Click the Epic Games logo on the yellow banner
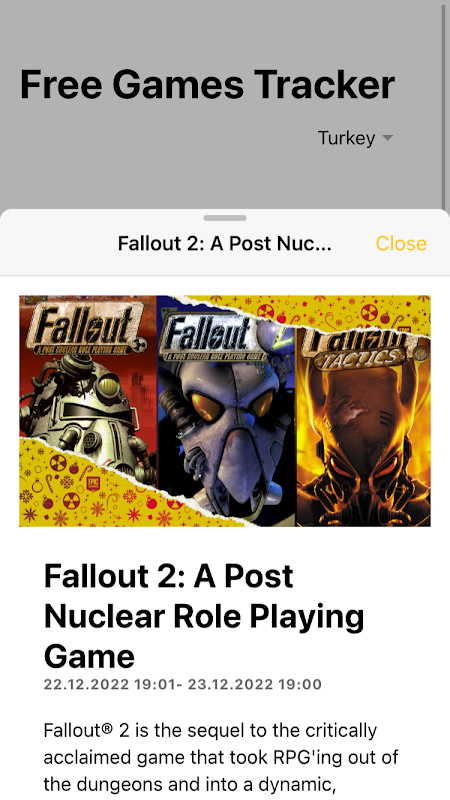Viewport: 450px width, 800px height. 93,483
